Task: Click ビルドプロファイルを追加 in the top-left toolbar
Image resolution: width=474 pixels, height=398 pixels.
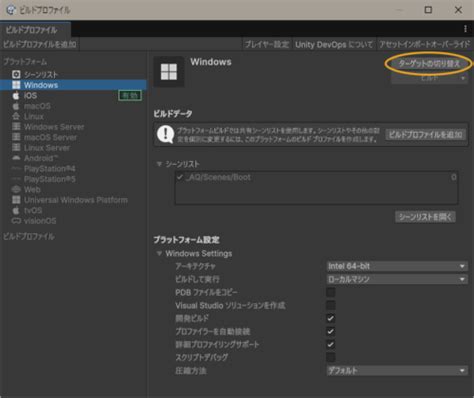Action: (40, 44)
